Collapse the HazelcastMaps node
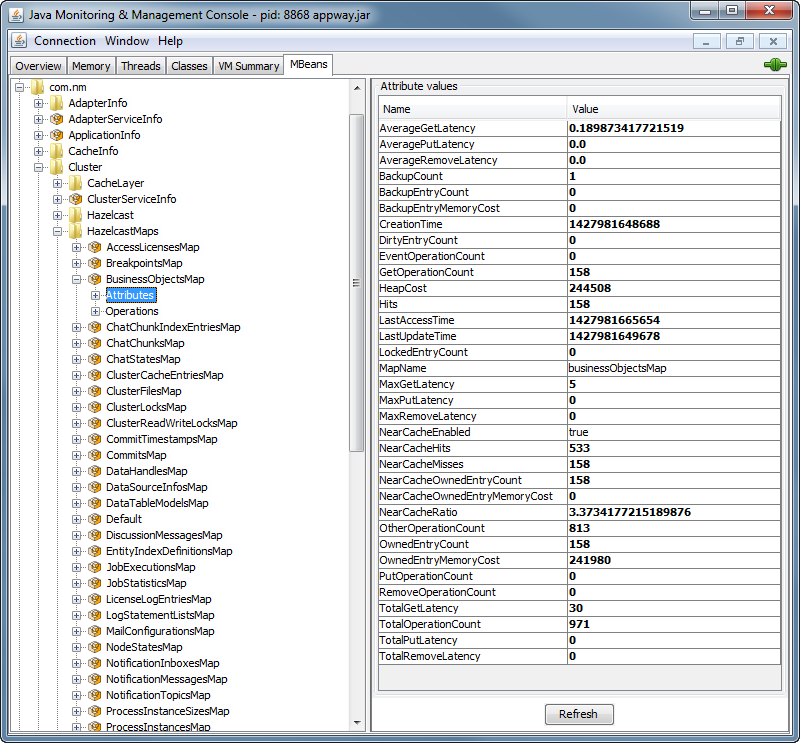The width and height of the screenshot is (800, 743). click(x=57, y=232)
